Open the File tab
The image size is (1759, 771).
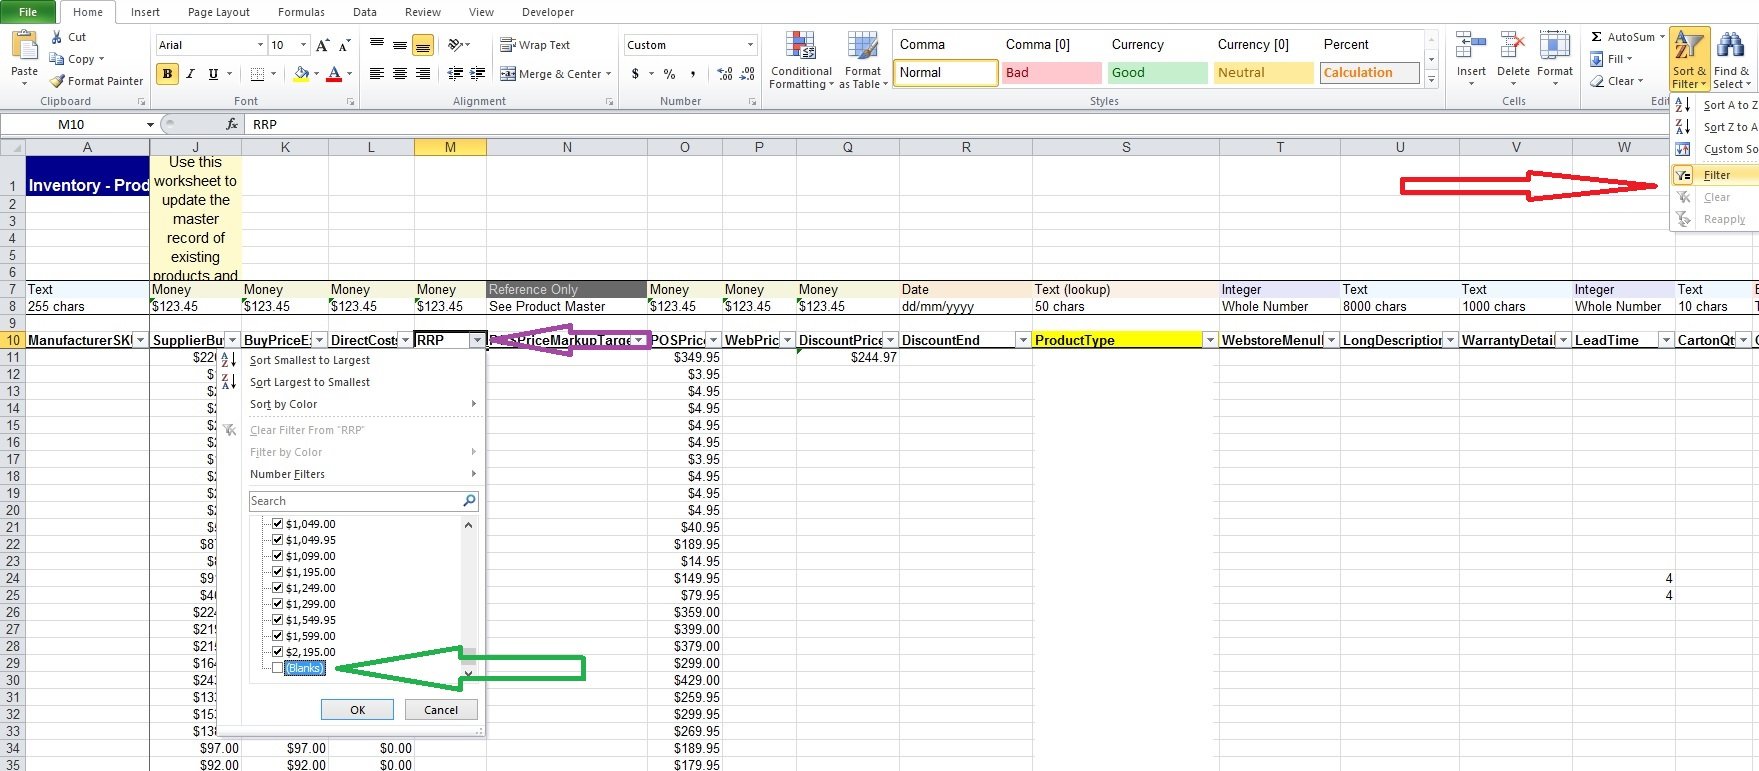click(28, 12)
